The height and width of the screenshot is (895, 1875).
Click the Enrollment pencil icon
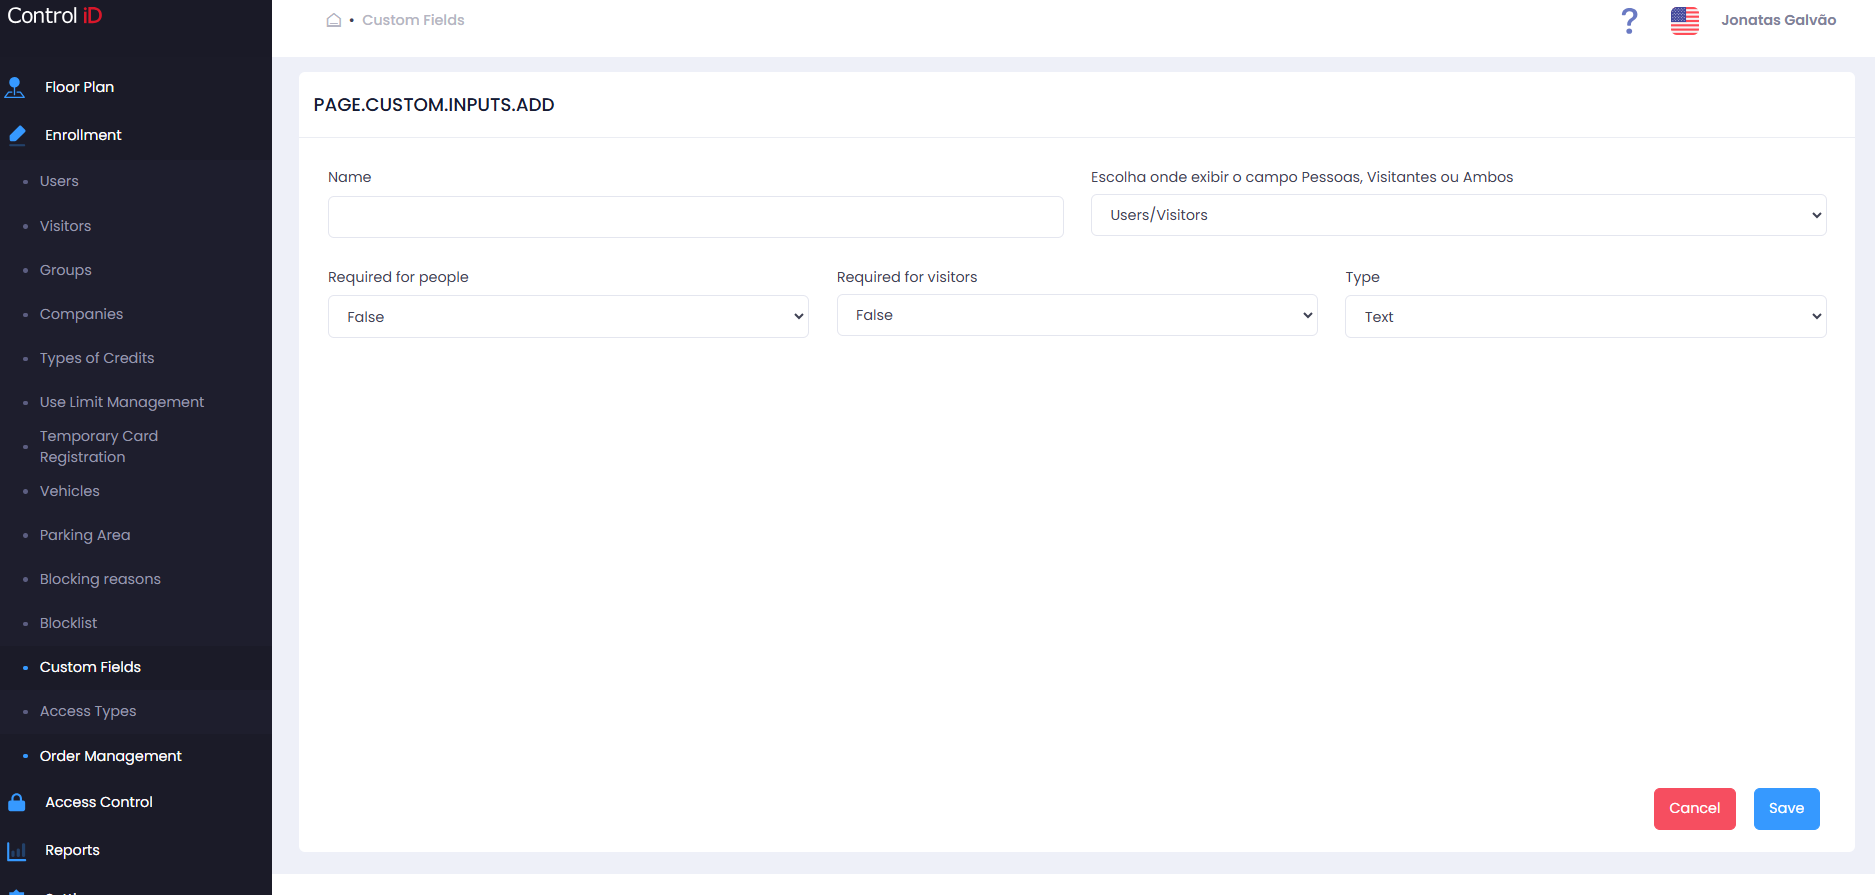pyautogui.click(x=17, y=135)
